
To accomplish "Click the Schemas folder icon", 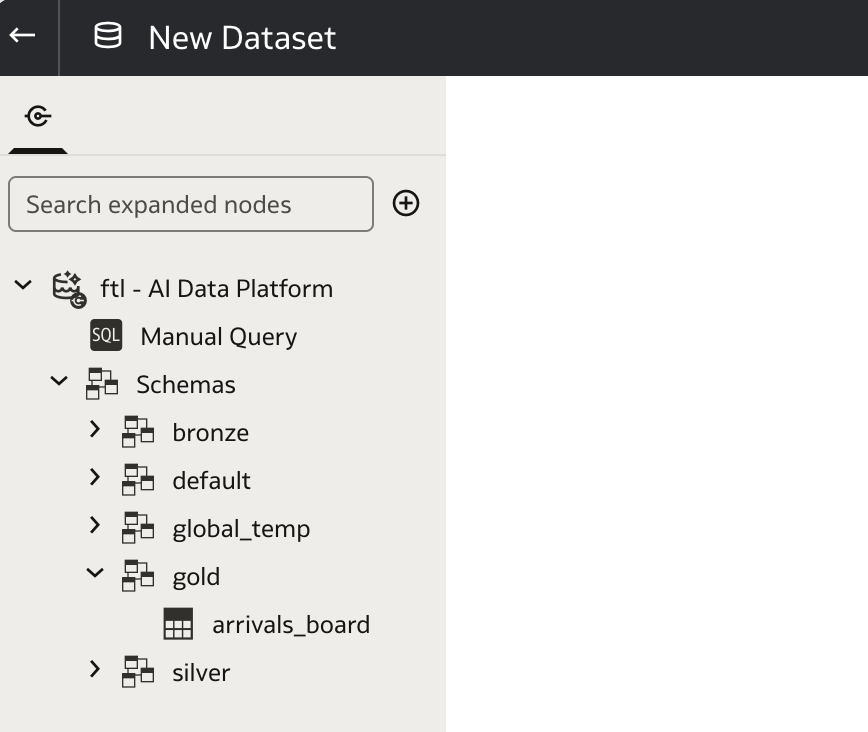I will coord(102,383).
